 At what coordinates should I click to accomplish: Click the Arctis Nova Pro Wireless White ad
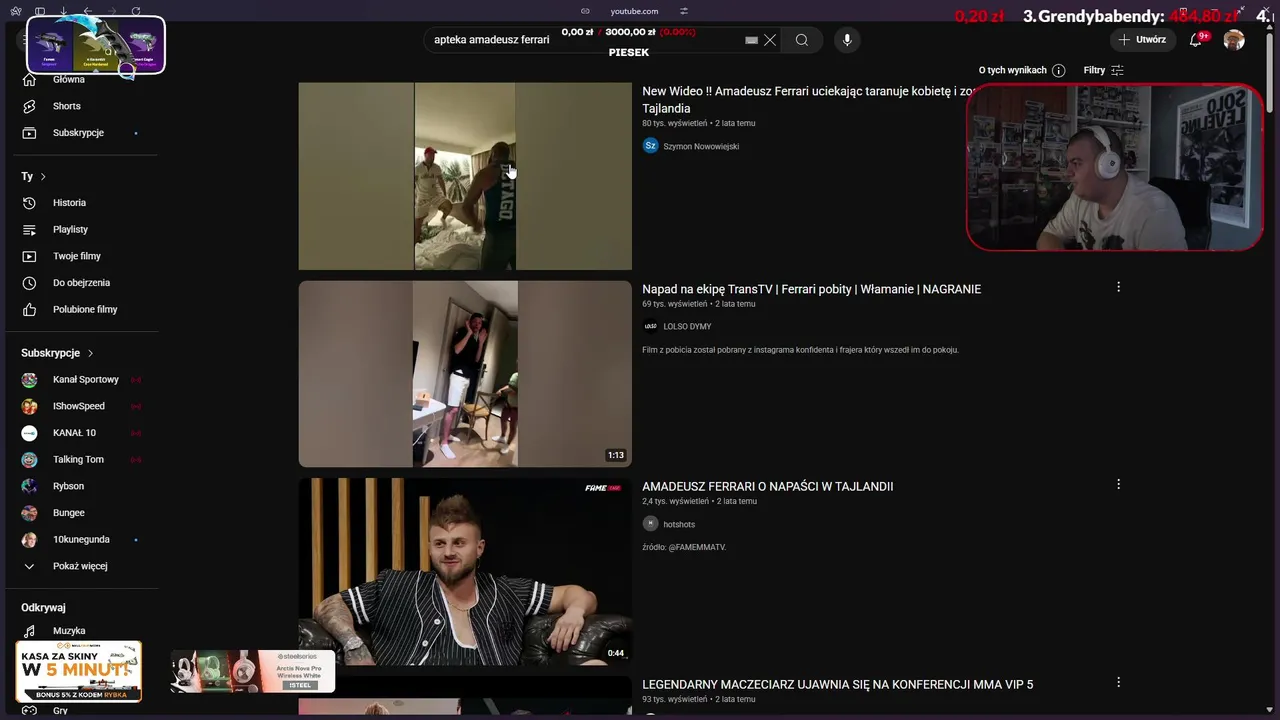pos(253,671)
